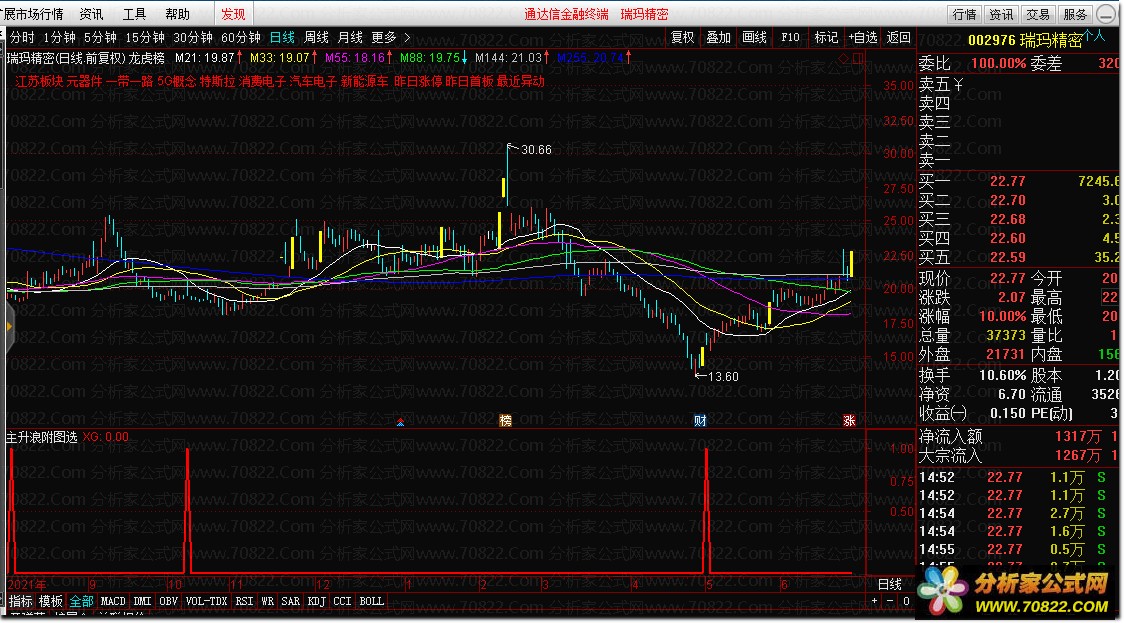This screenshot has width=1125, height=623.
Task: Click the red square icon above the chart
Action: click(857, 57)
